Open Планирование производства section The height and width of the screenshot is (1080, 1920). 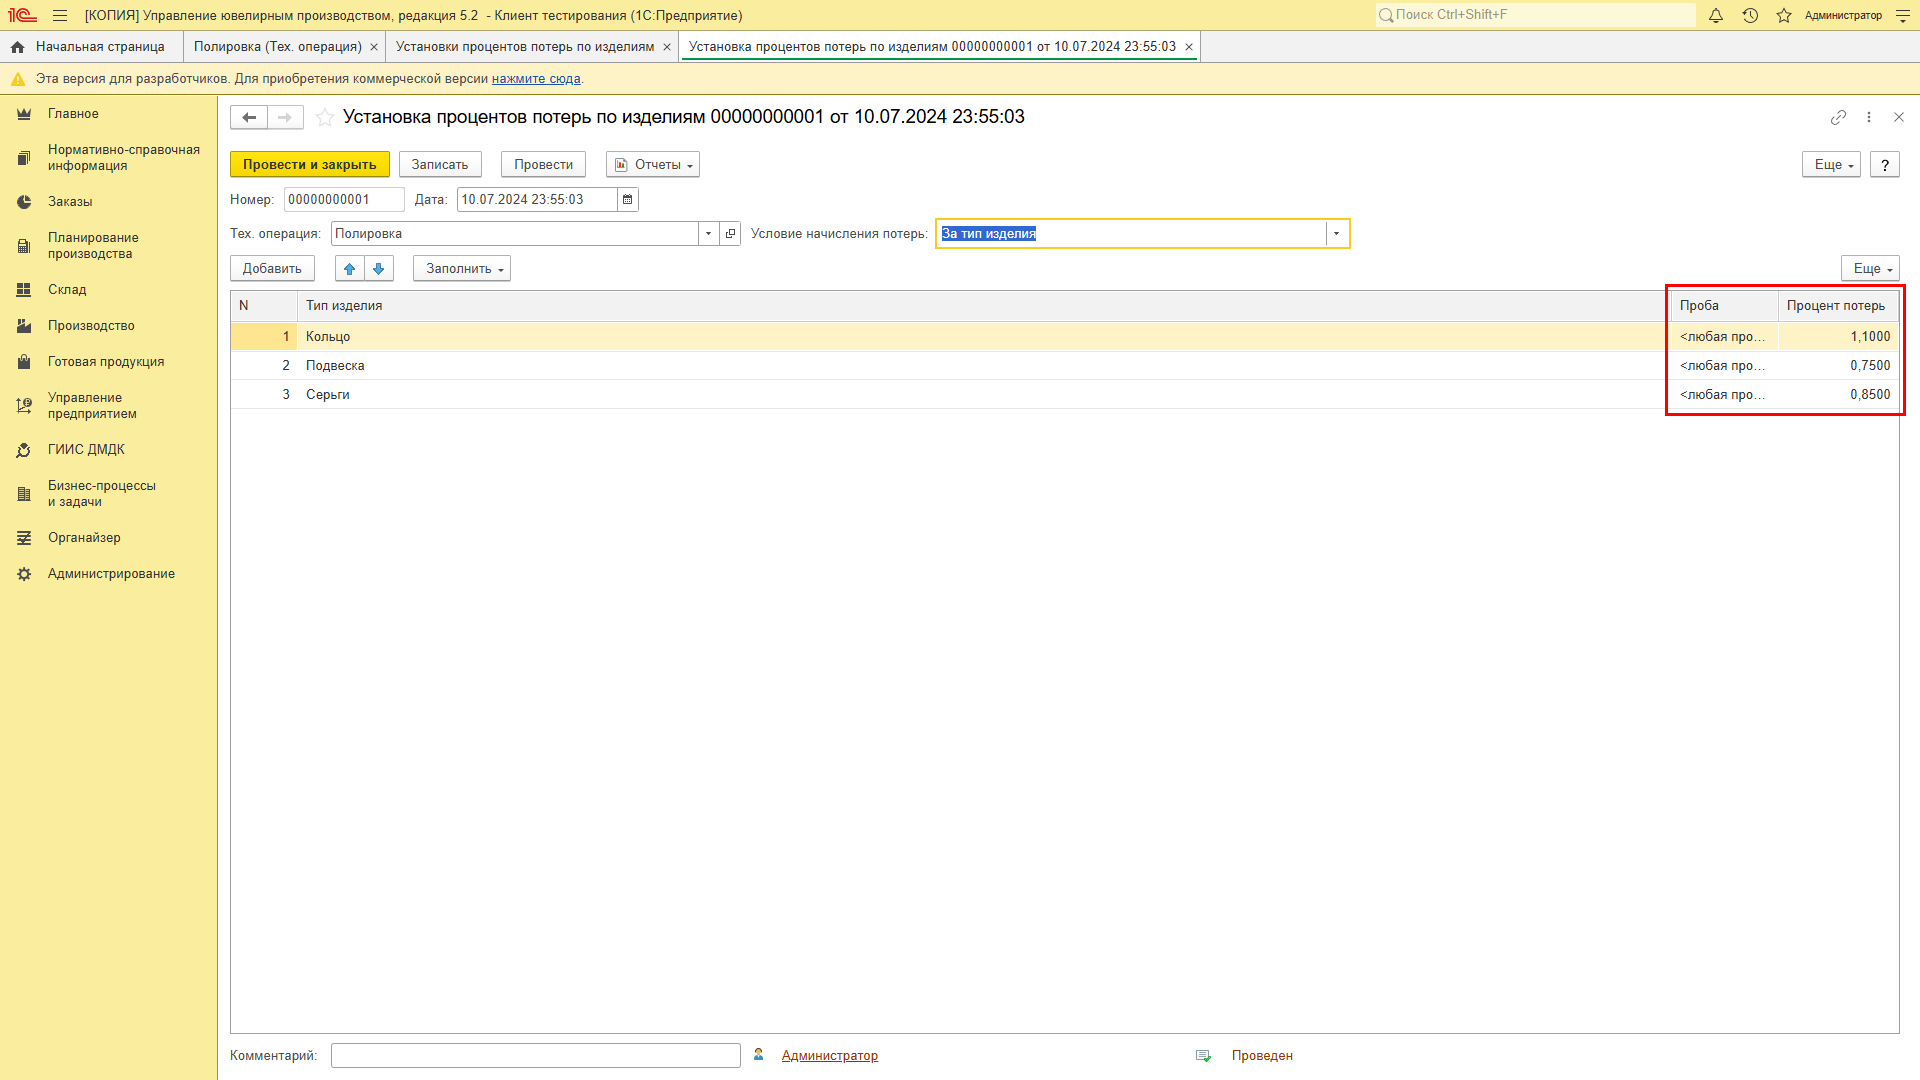[108, 246]
